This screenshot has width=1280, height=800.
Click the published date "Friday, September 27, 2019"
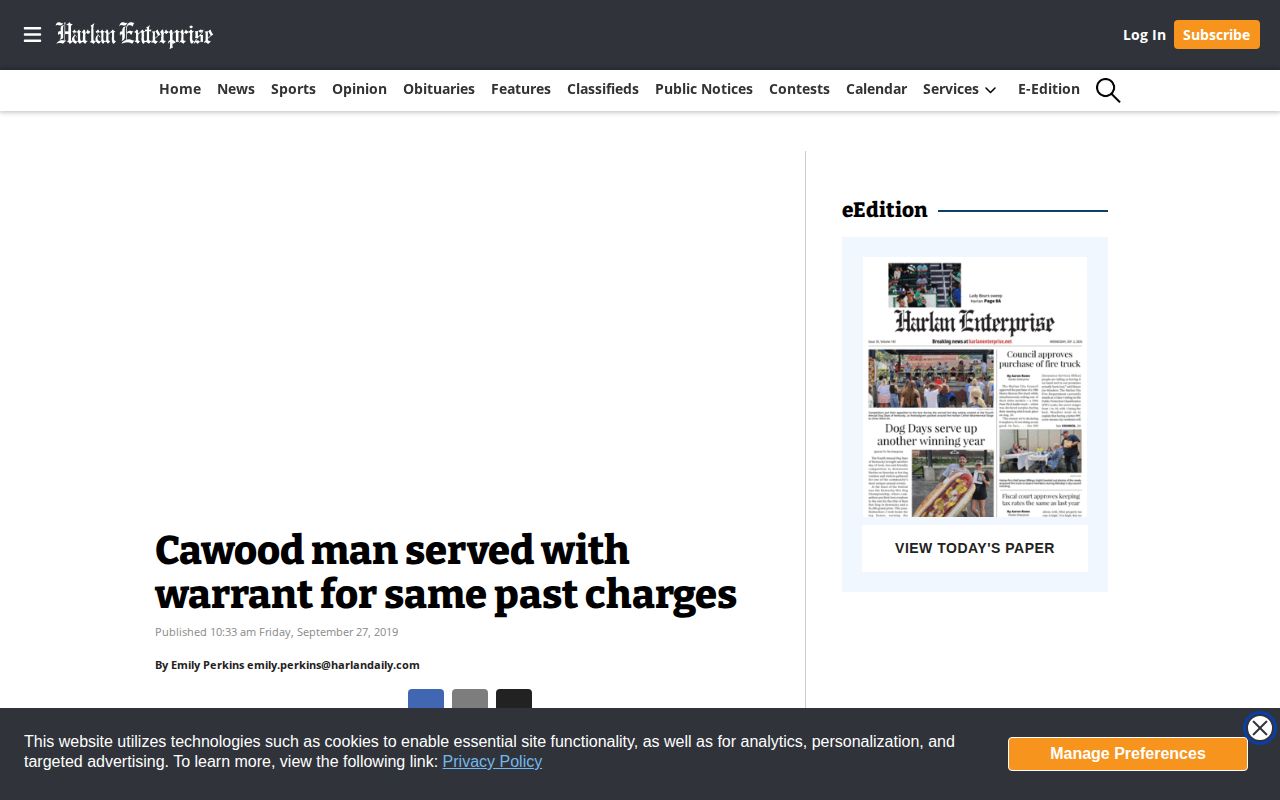329,632
